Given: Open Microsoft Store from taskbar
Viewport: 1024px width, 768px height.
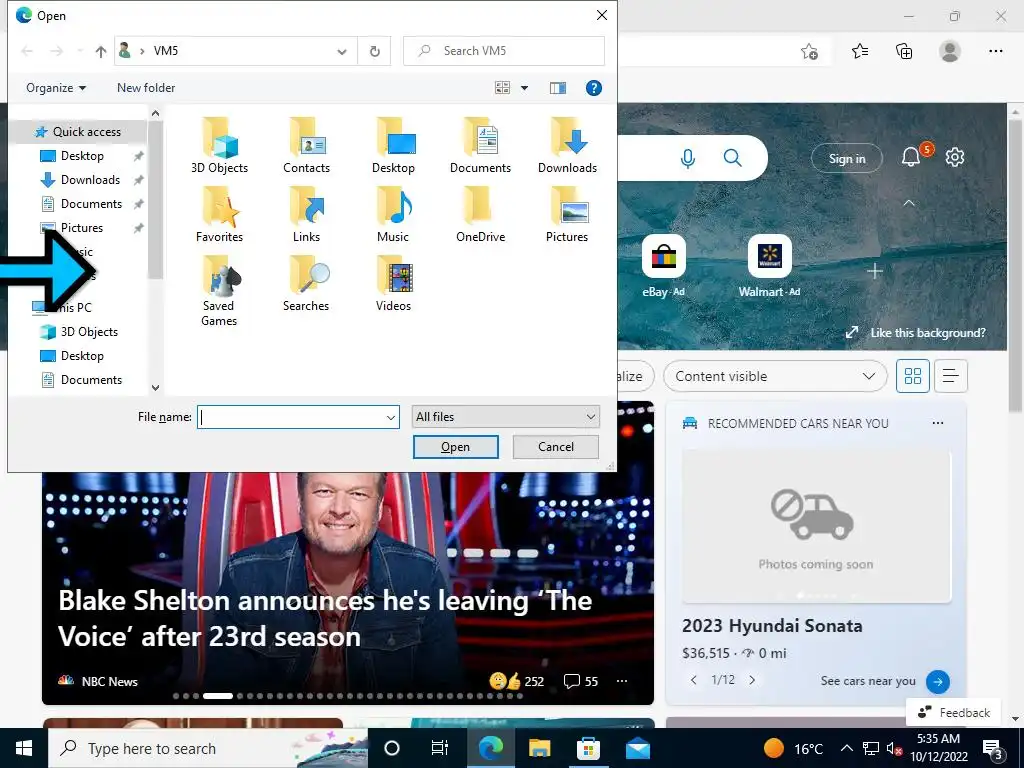Looking at the screenshot, I should [588, 748].
